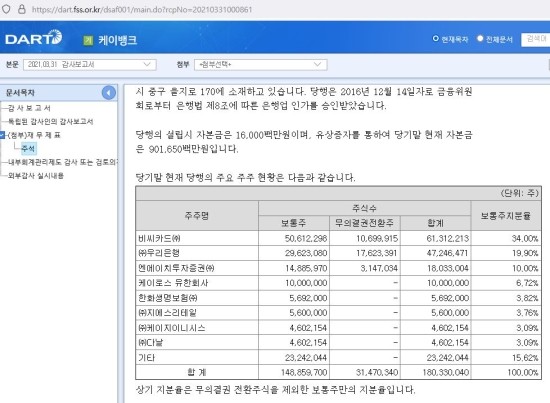Select the 현재목차 radio option
This screenshot has height=403, width=550.
(x=436, y=39)
